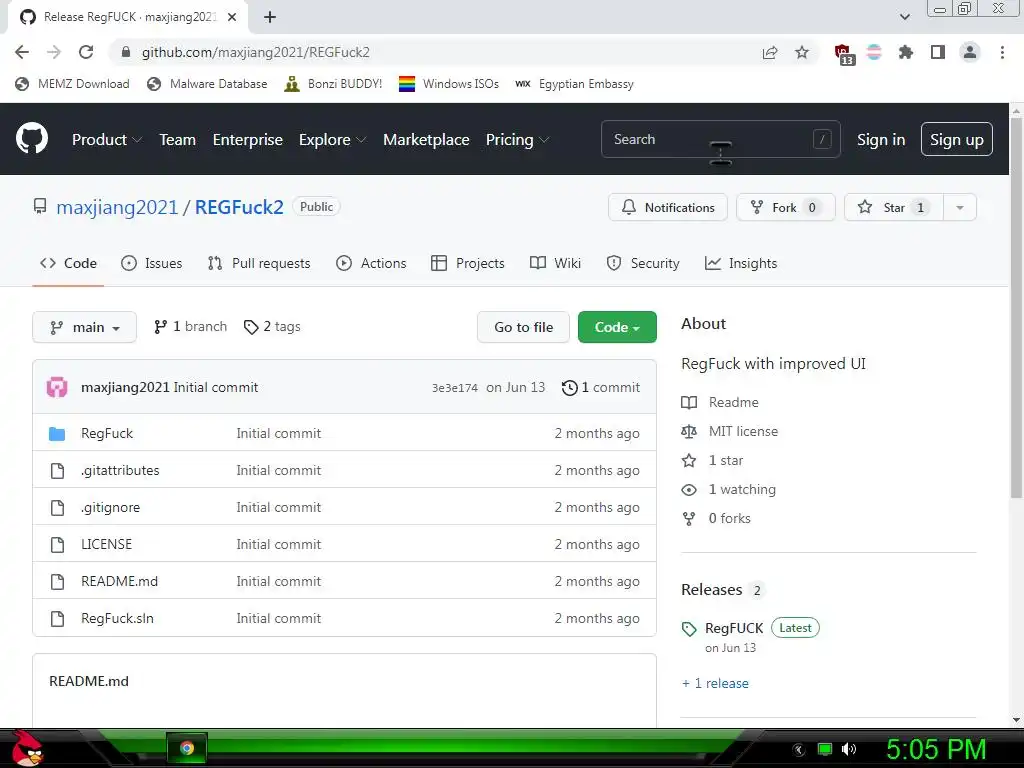Click the striped flag extension icon
1024x768 pixels.
[x=874, y=52]
